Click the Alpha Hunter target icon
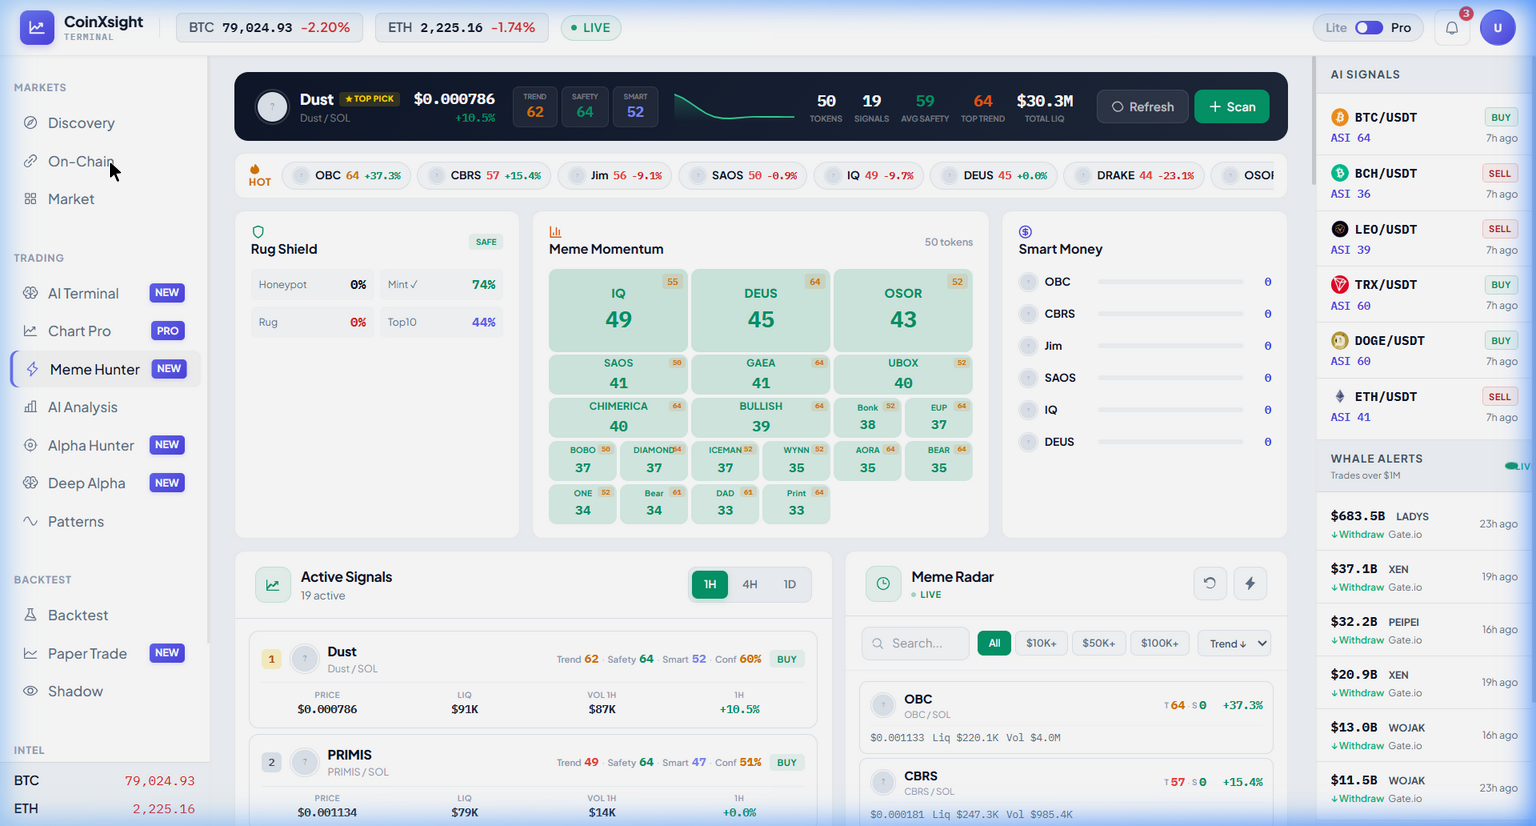 pyautogui.click(x=30, y=445)
